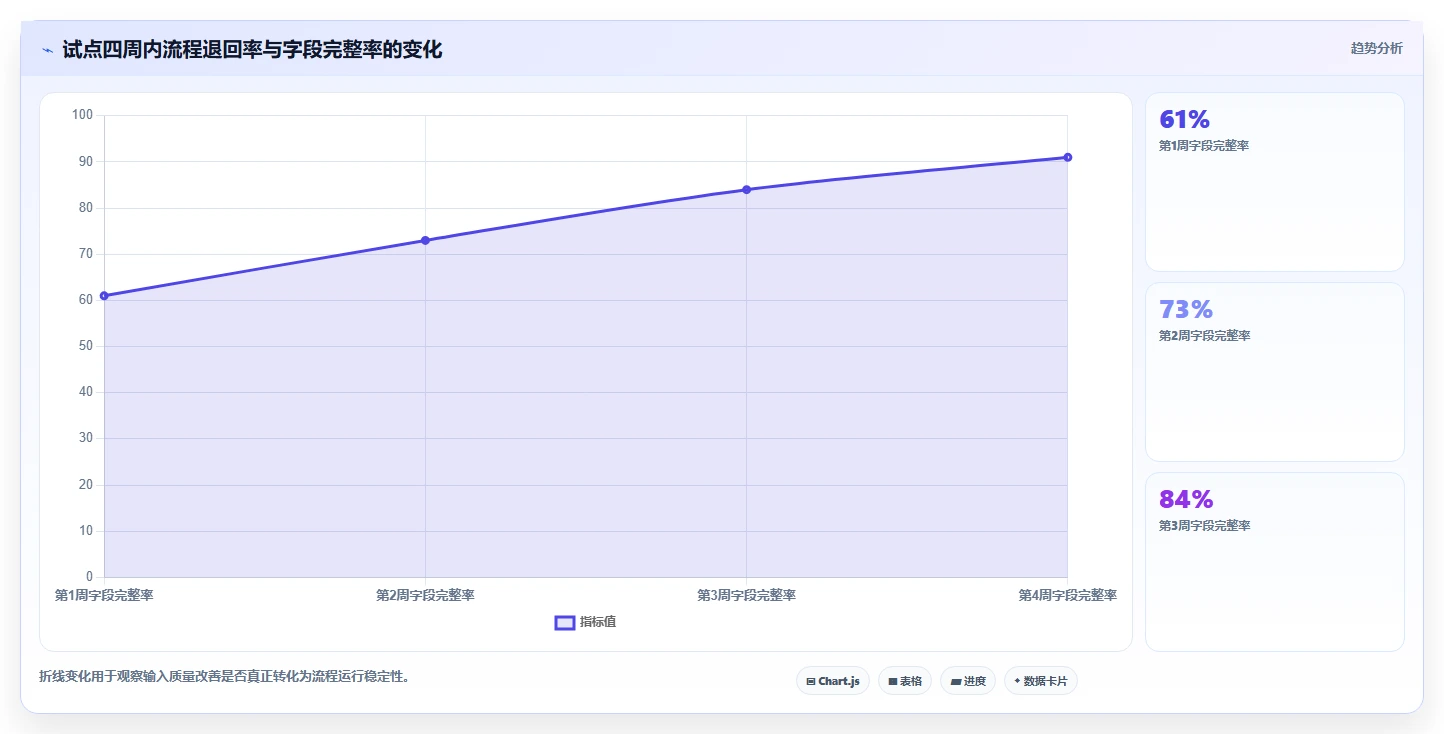Click the 第2周字段完整率 caption under 73%

(1204, 336)
